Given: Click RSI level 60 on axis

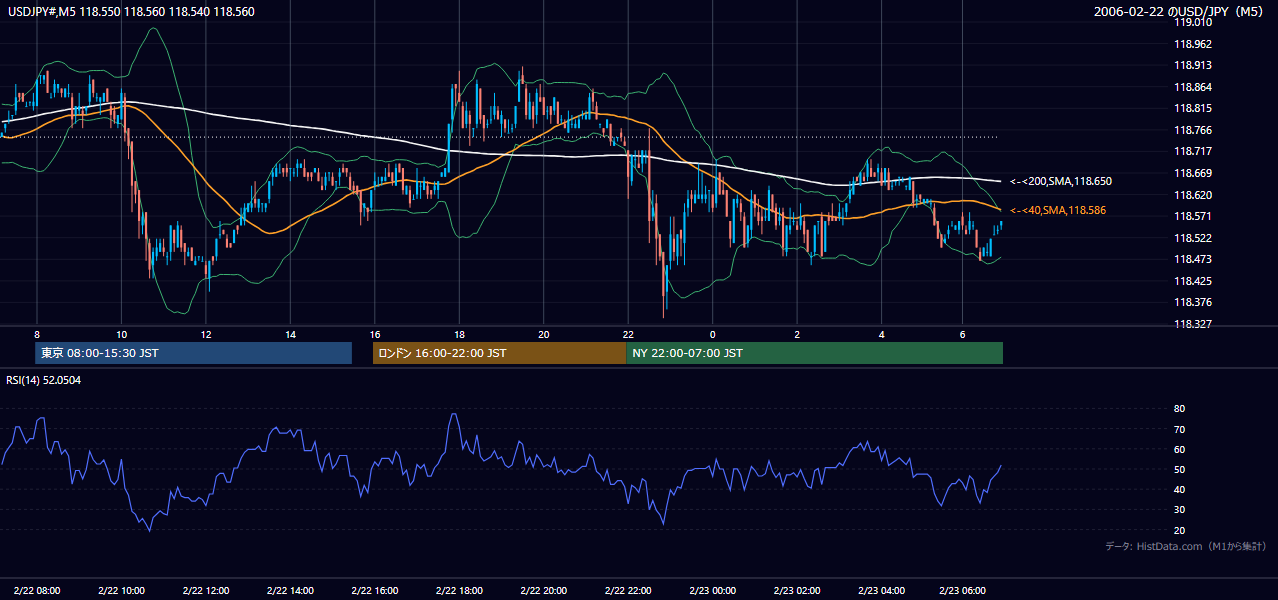Looking at the screenshot, I should pos(1179,449).
